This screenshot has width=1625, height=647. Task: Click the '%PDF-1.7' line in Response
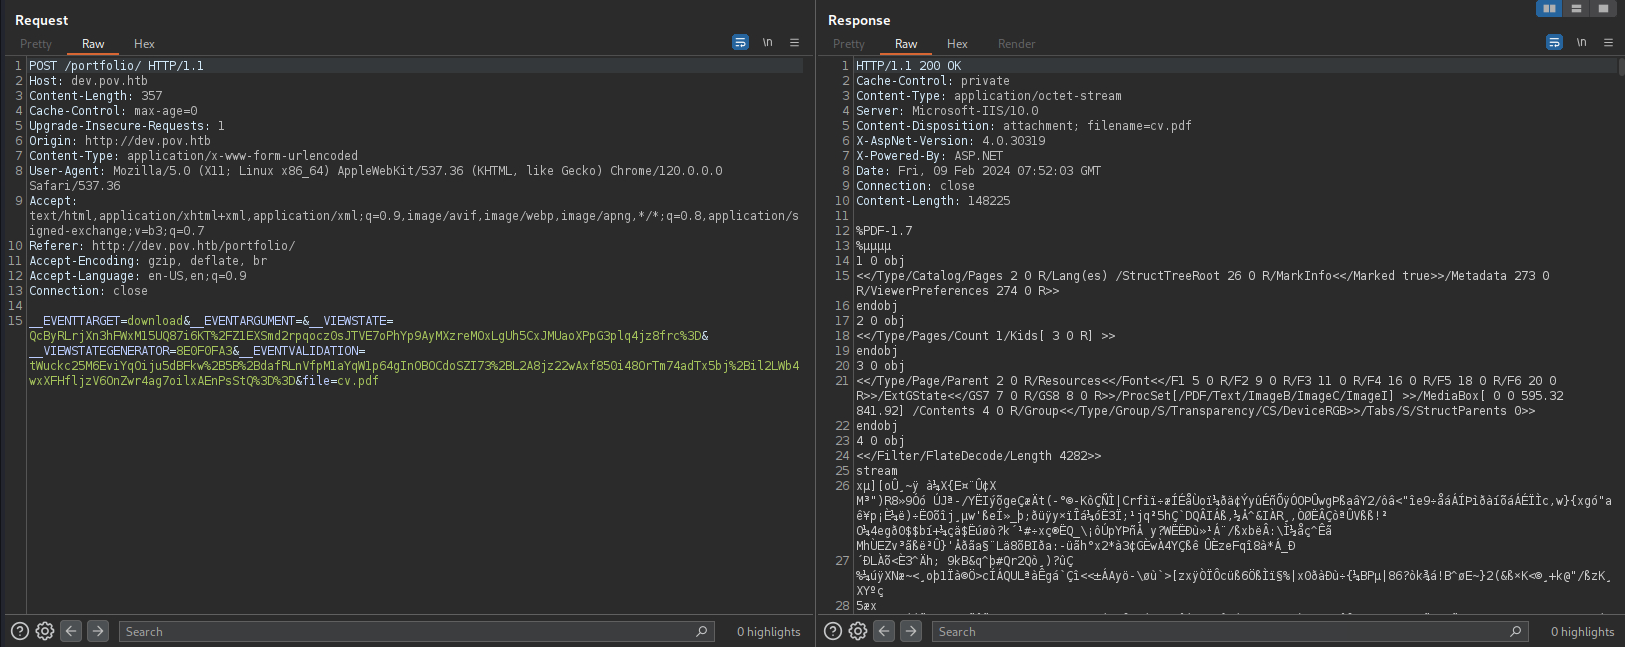pos(884,231)
